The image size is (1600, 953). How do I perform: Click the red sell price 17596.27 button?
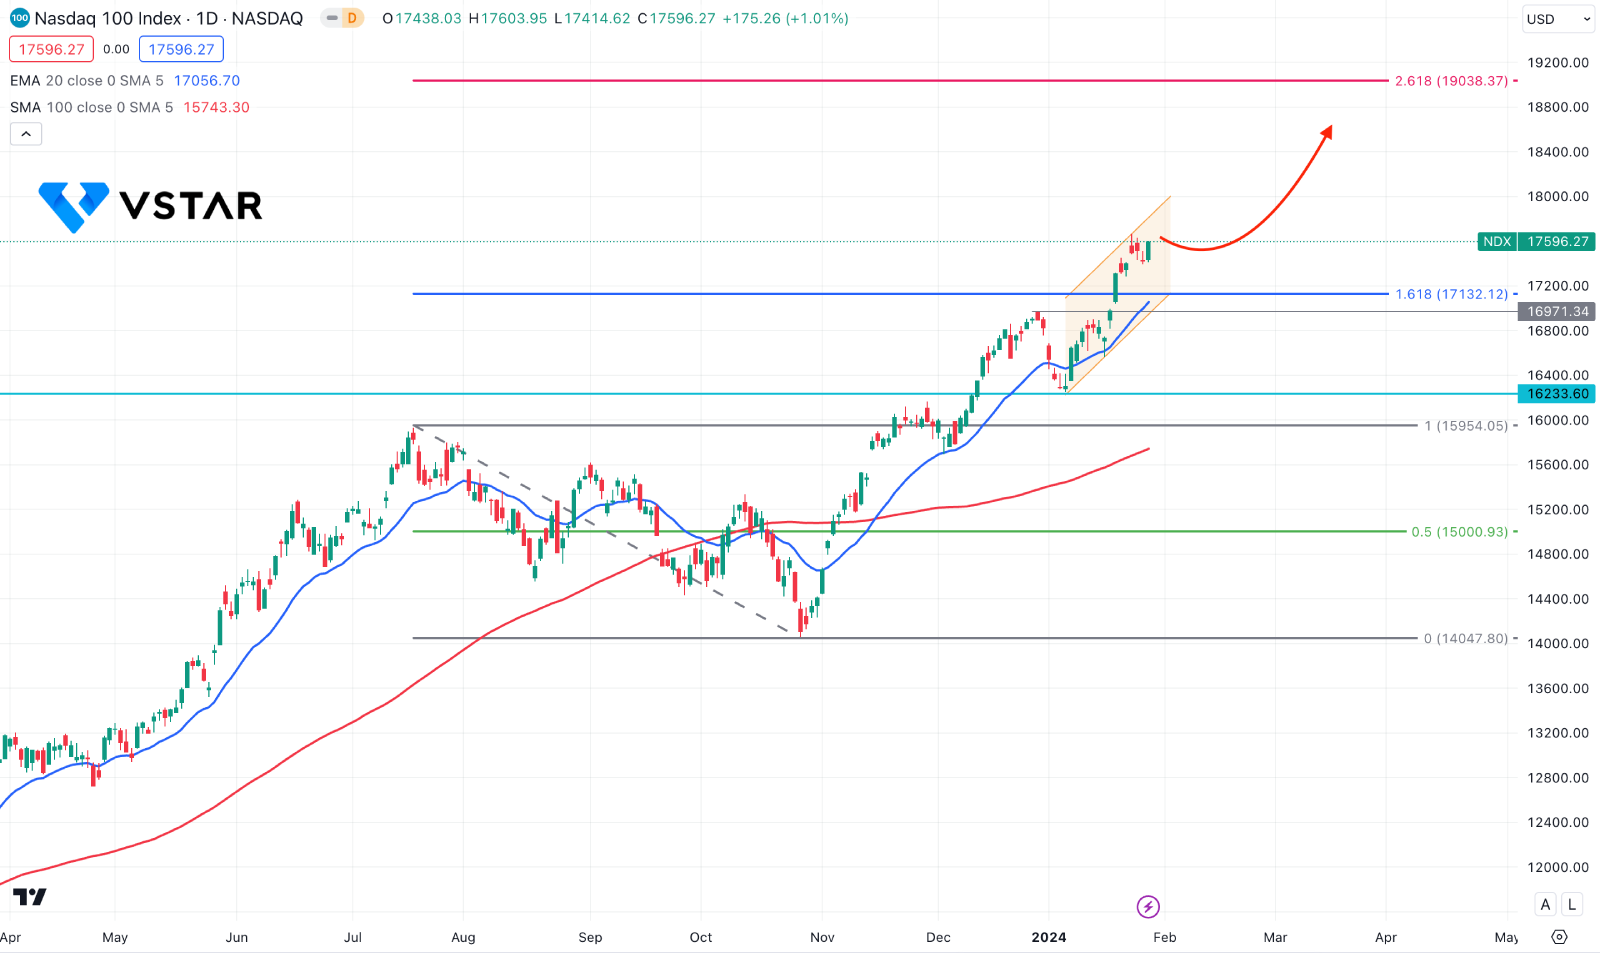pos(51,49)
